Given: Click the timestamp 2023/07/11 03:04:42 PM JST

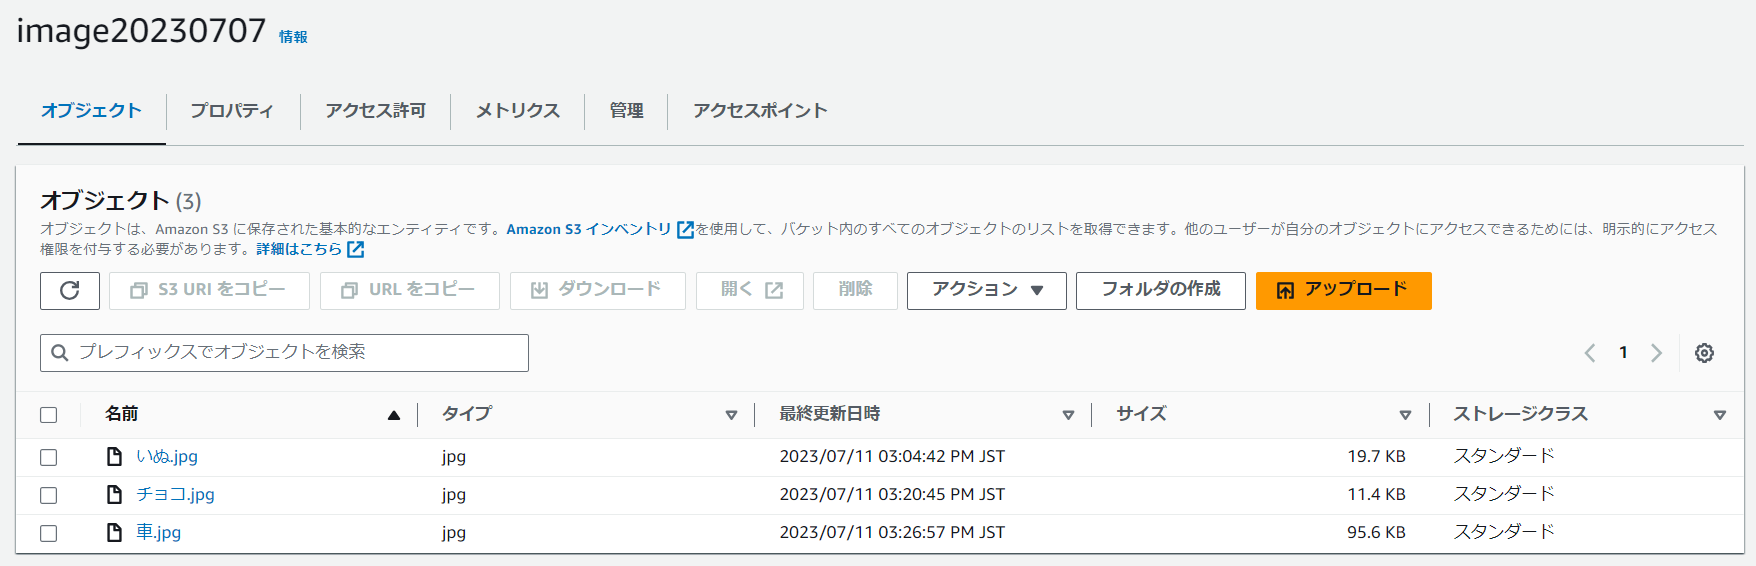Looking at the screenshot, I should tap(892, 457).
